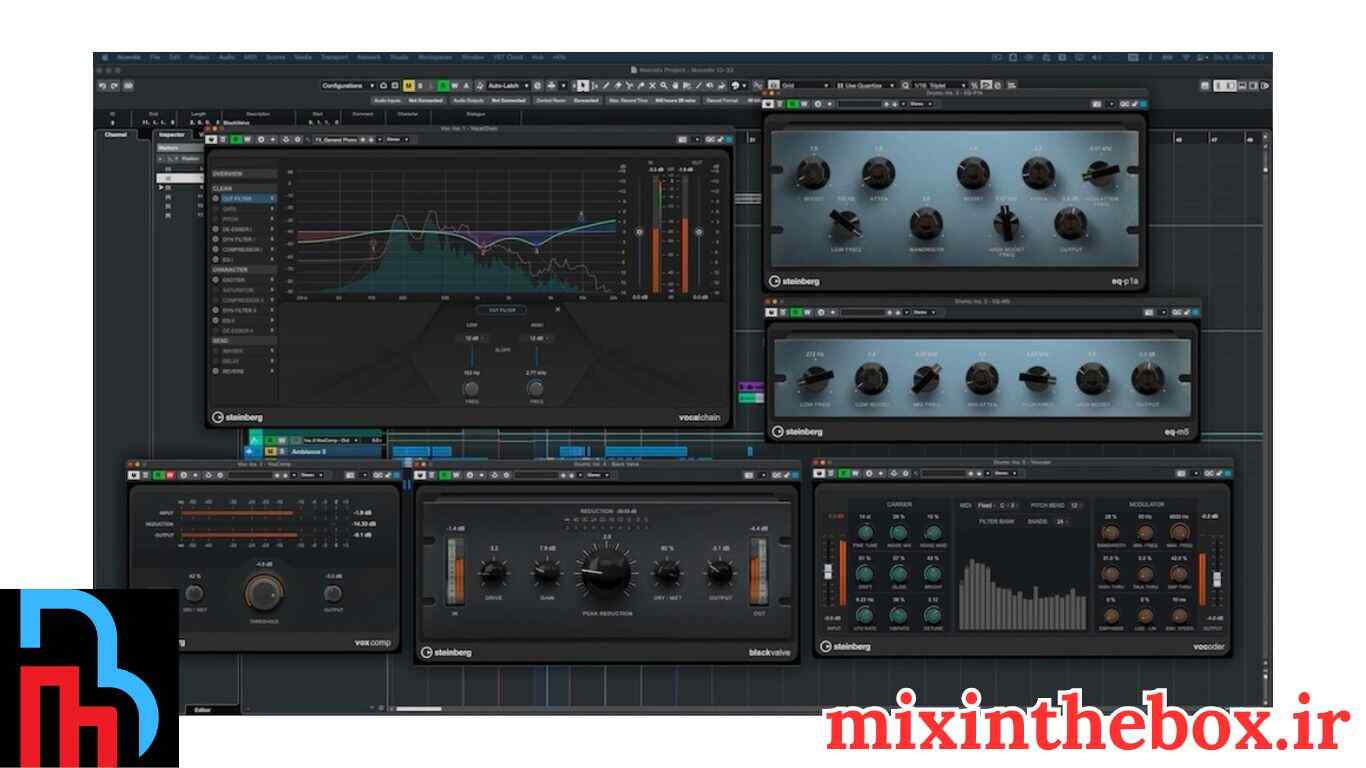
Task: Expand the DELAY module arrow
Action: (x=272, y=361)
